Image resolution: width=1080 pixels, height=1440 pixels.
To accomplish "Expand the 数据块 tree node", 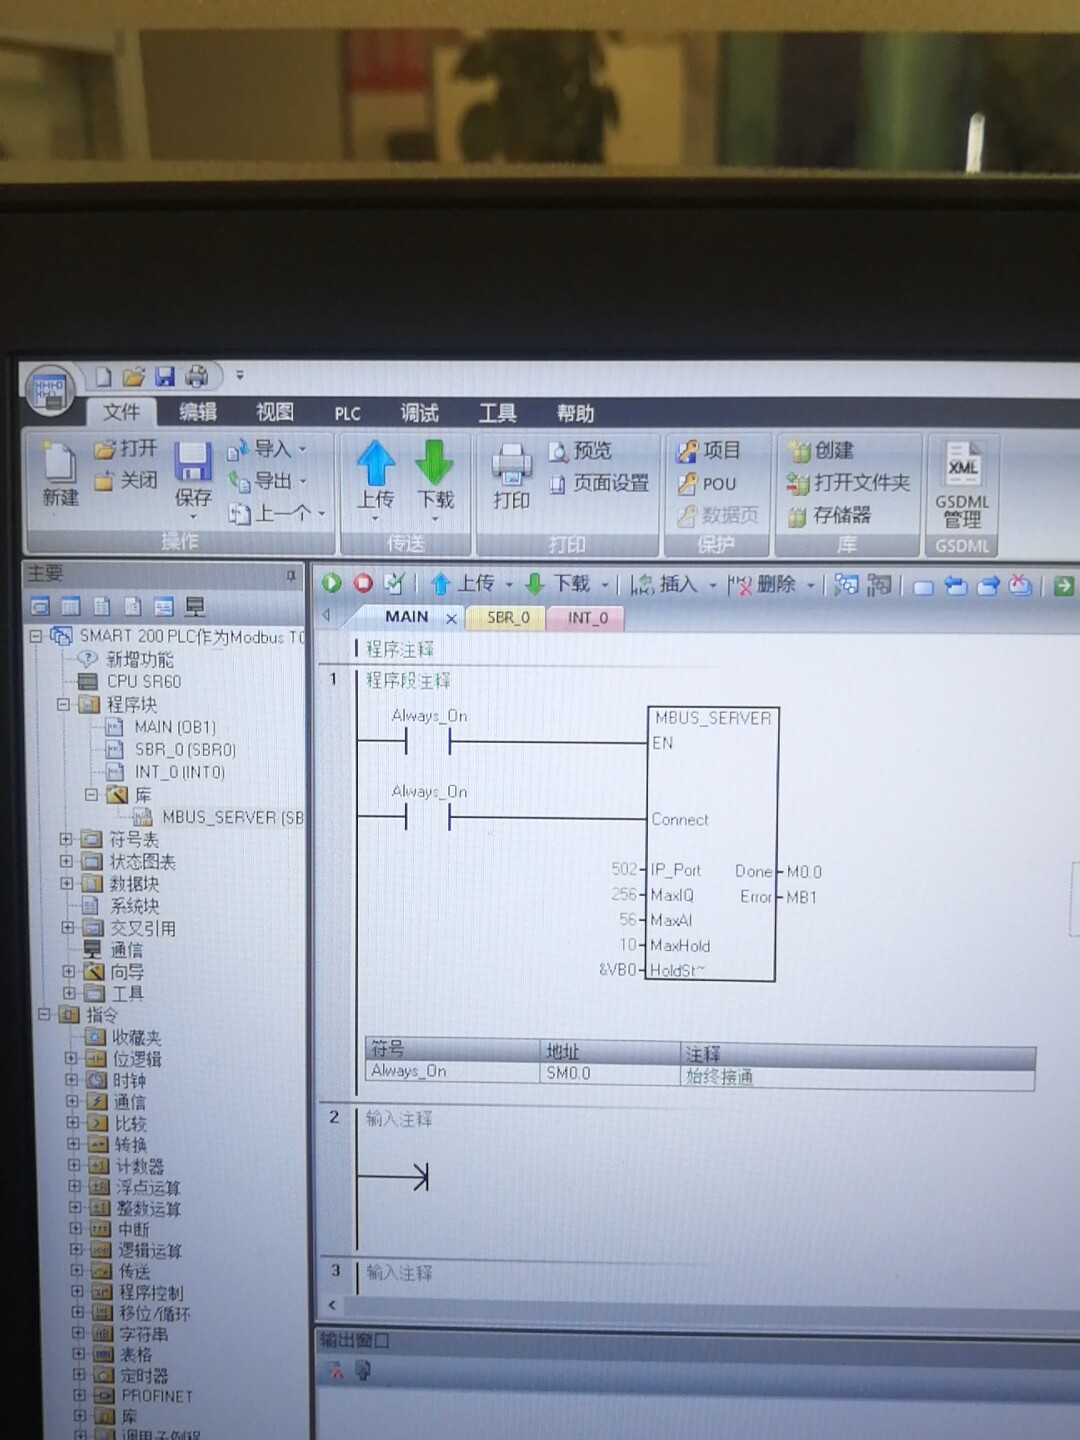I will [66, 884].
